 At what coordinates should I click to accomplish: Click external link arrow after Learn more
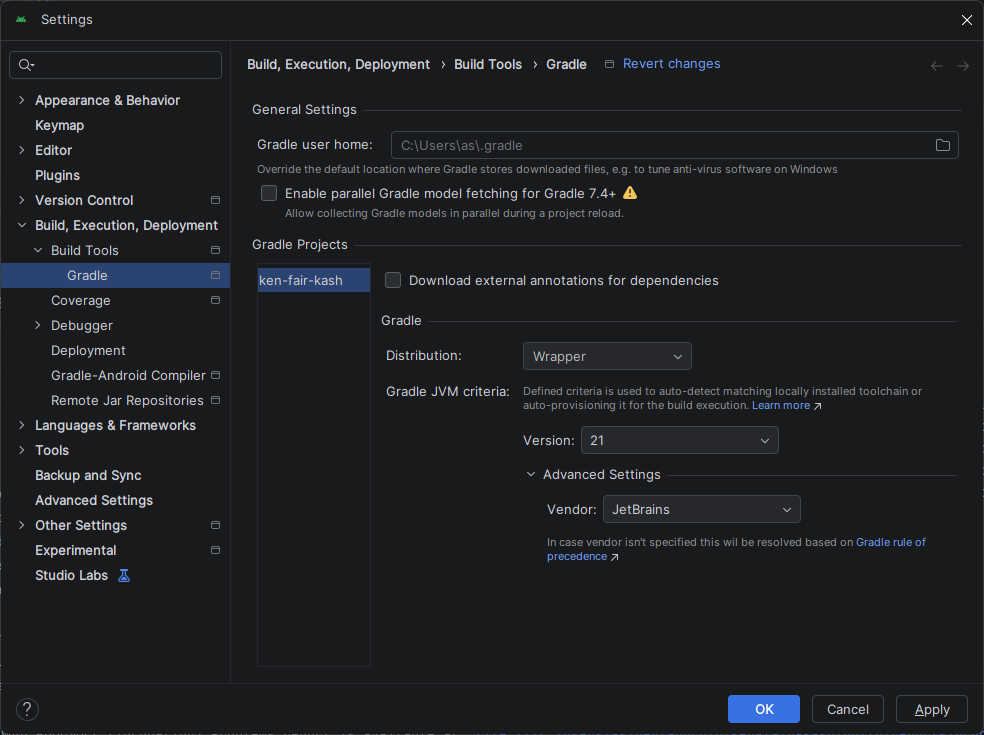pos(817,406)
